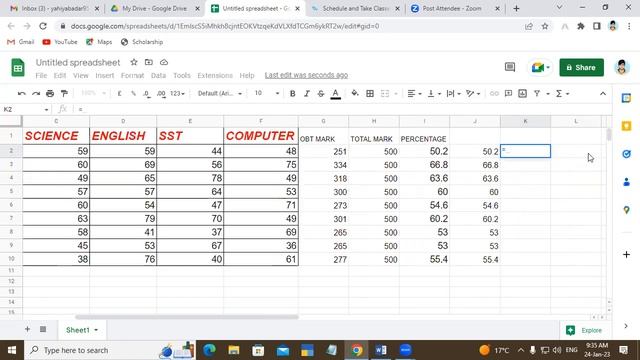Create a filter icon
Image resolution: width=640 pixels, height=360 pixels.
click(x=537, y=93)
